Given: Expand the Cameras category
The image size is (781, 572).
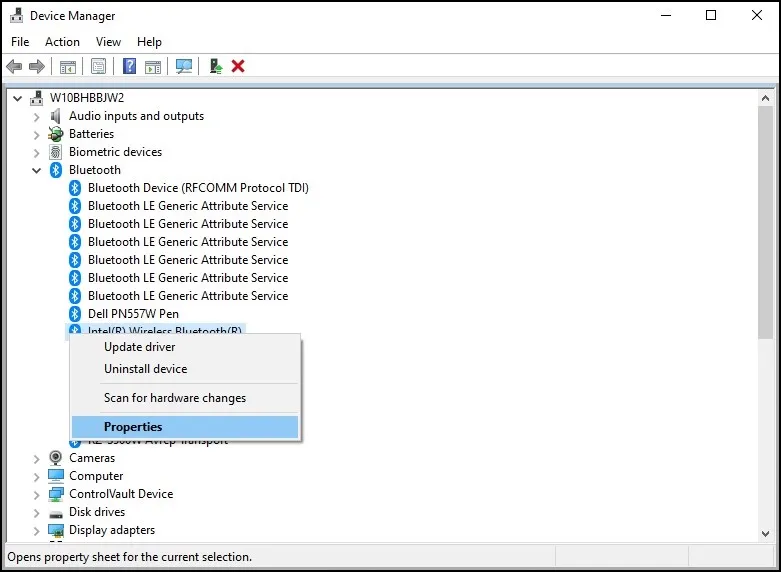Looking at the screenshot, I should pyautogui.click(x=37, y=458).
